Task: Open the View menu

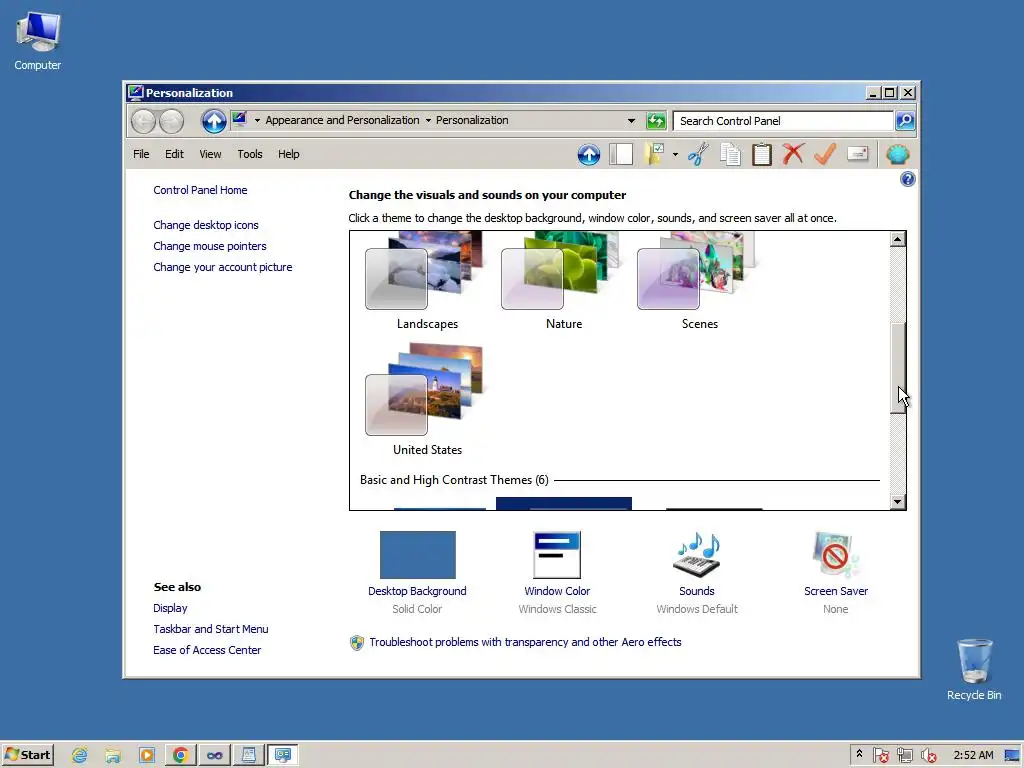Action: click(x=210, y=154)
